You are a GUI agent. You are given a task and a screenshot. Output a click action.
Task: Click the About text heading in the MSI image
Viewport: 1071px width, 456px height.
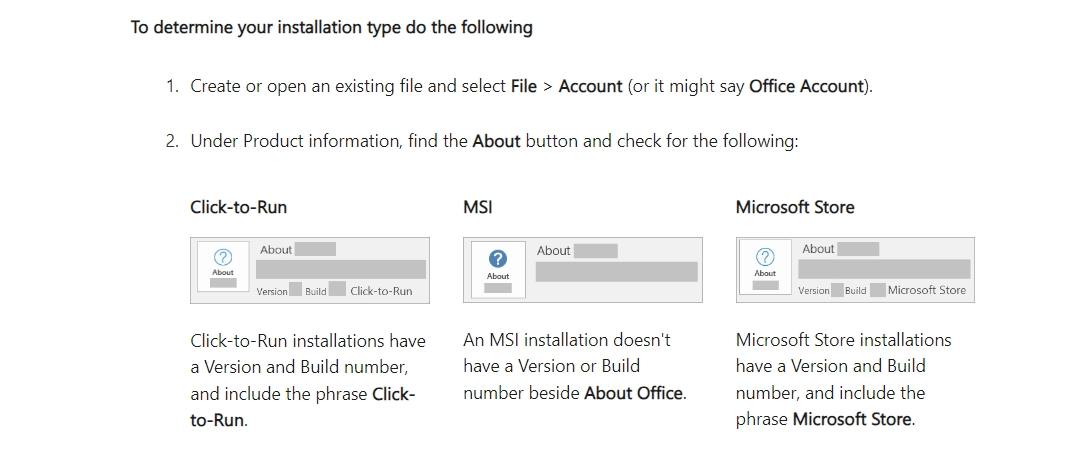pyautogui.click(x=553, y=251)
